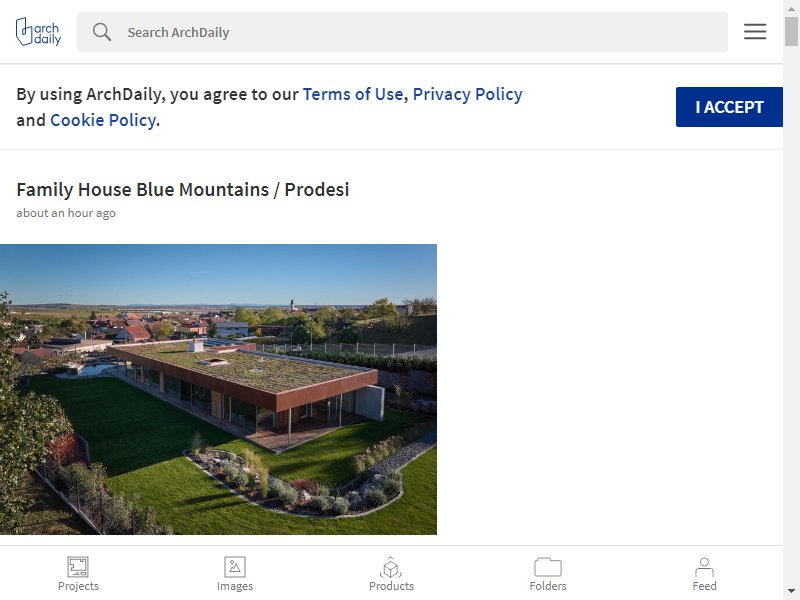This screenshot has height=600, width=800.
Task: Open the Cookie Policy link
Action: pyautogui.click(x=102, y=120)
